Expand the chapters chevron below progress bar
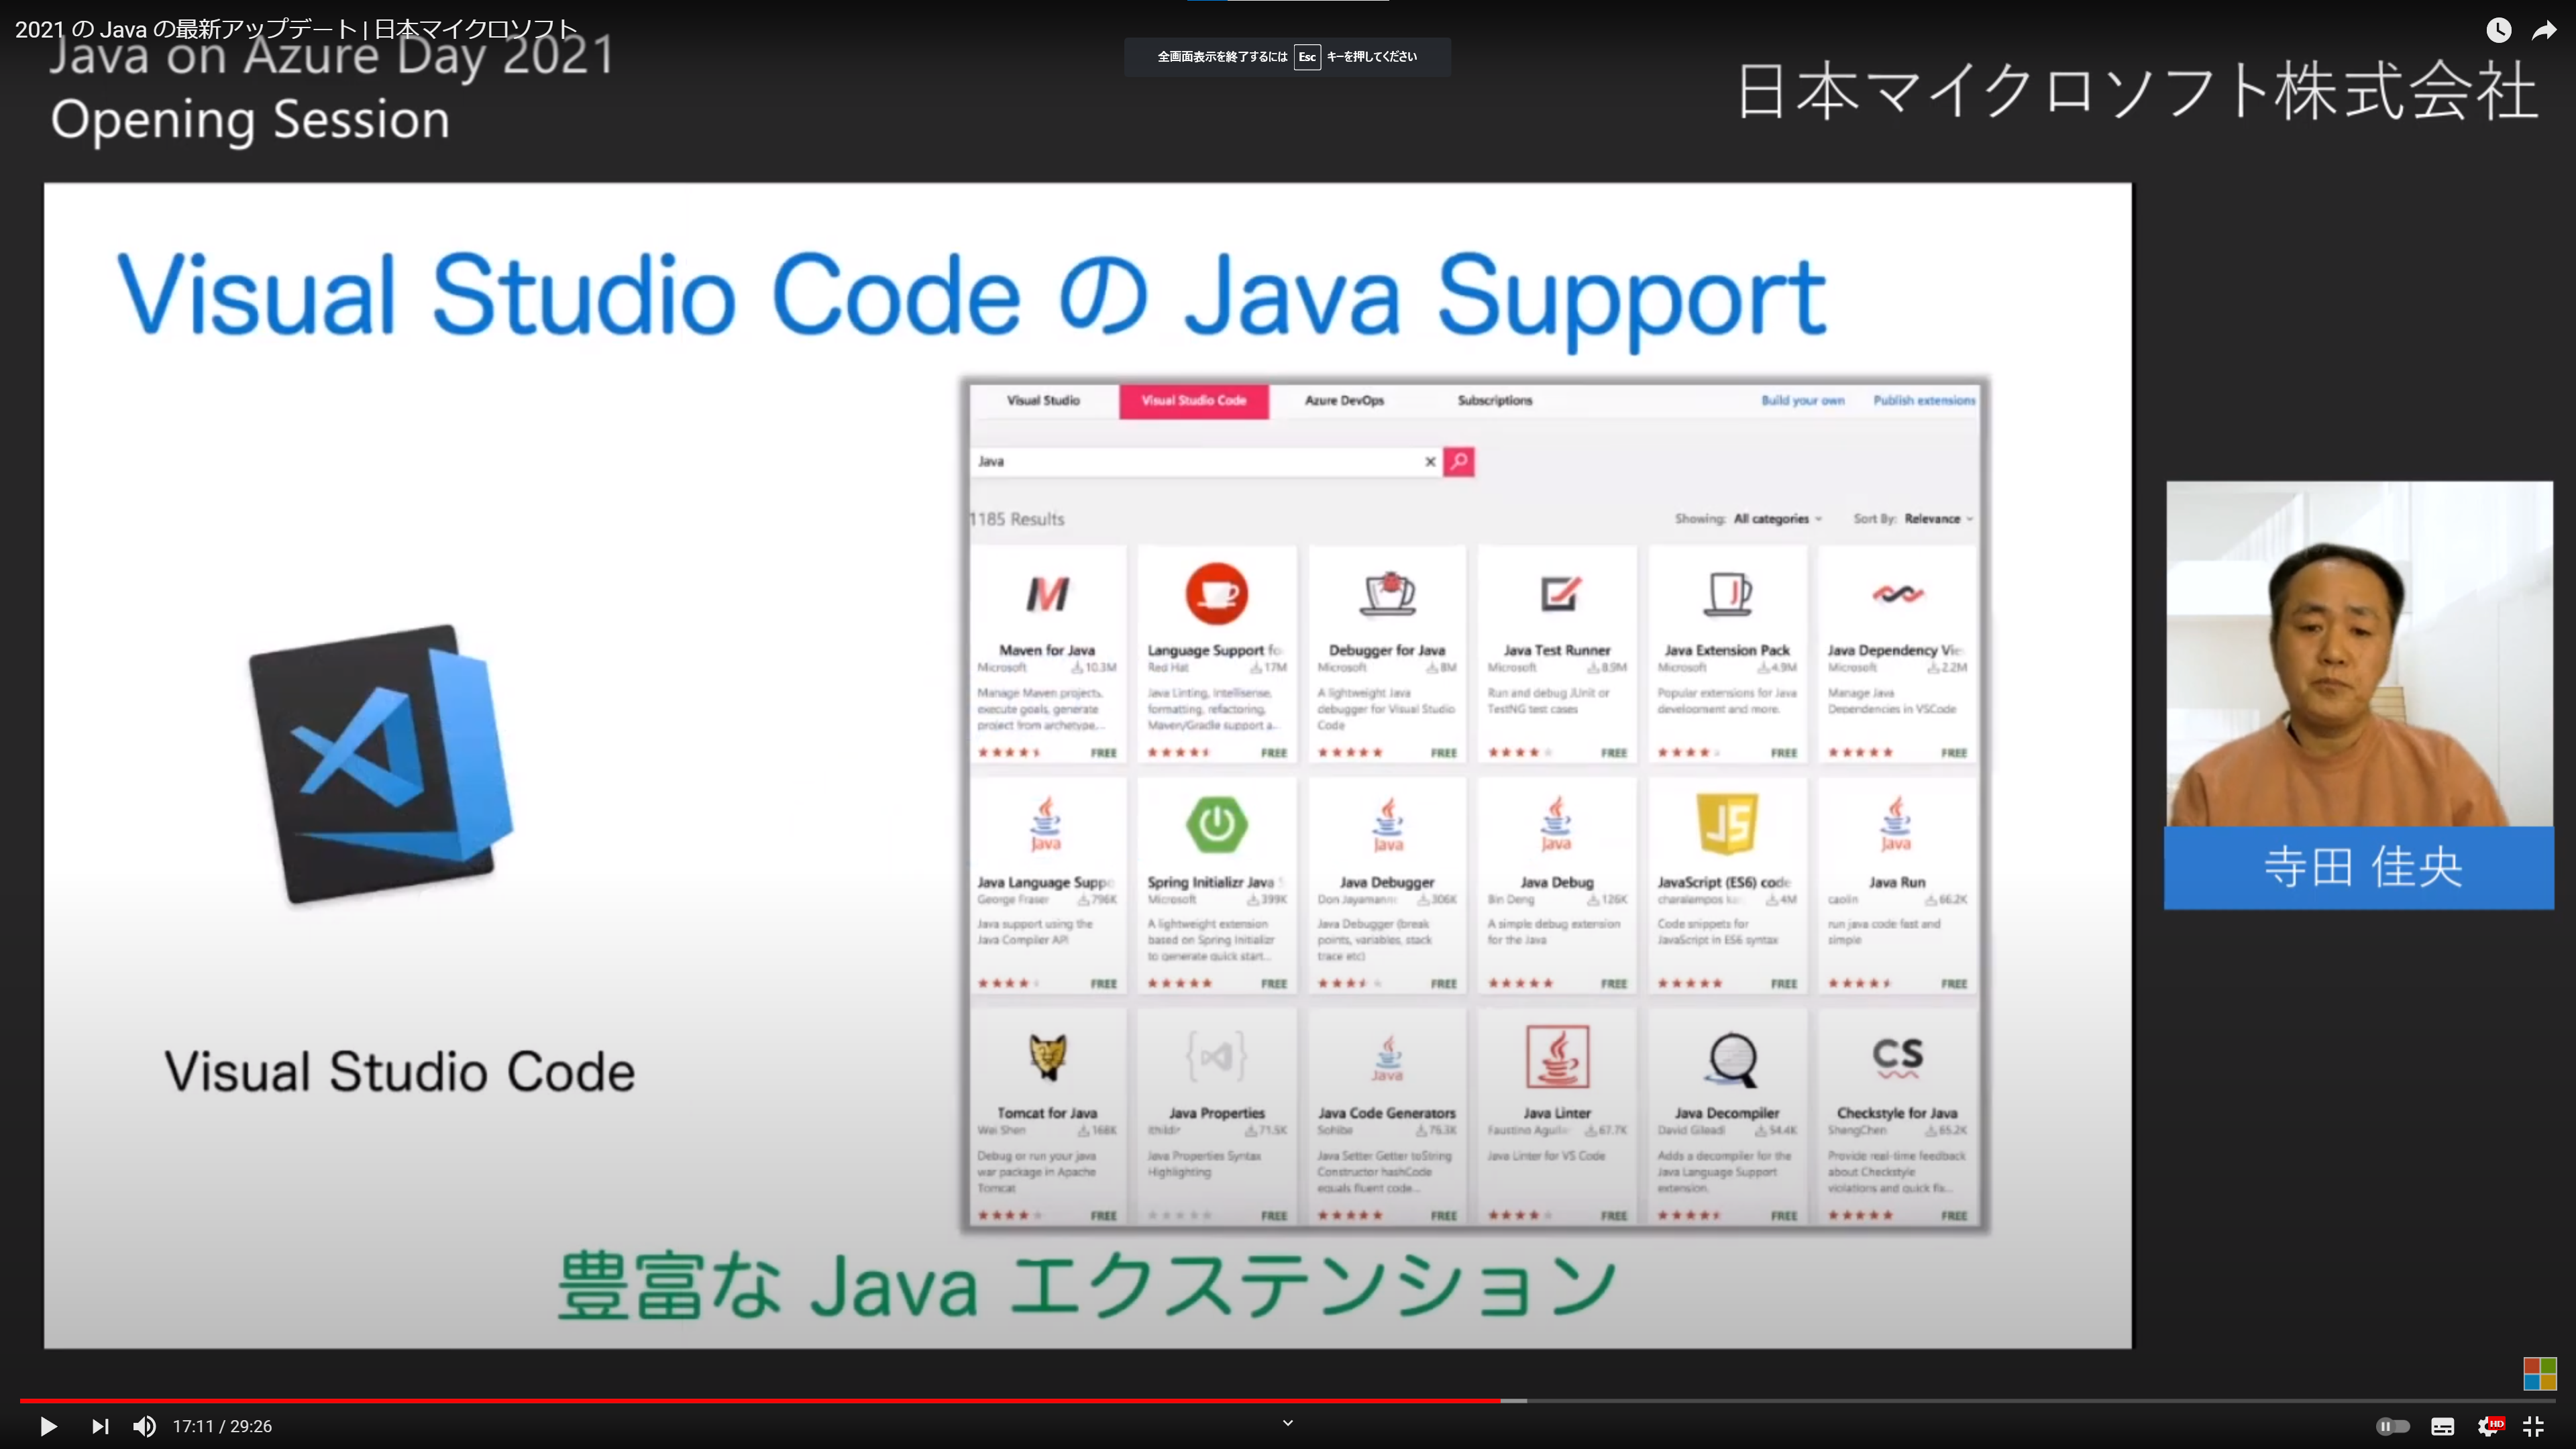The width and height of the screenshot is (2576, 1449). (x=1288, y=1422)
